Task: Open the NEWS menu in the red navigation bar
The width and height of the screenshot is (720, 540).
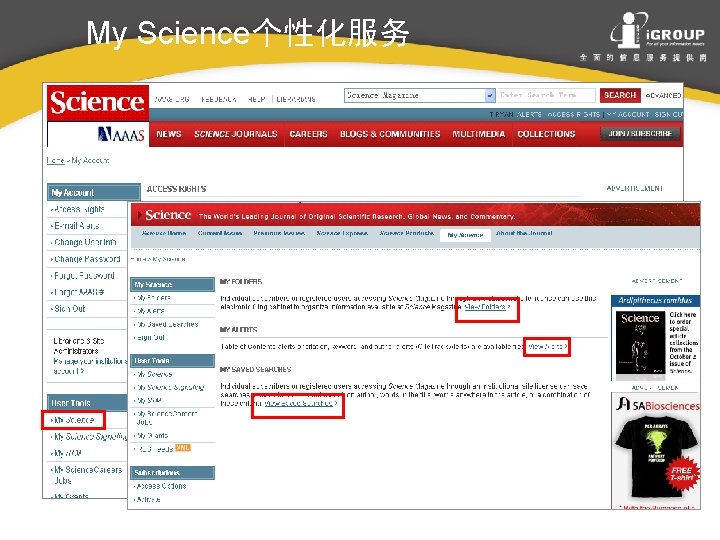Action: pos(169,134)
